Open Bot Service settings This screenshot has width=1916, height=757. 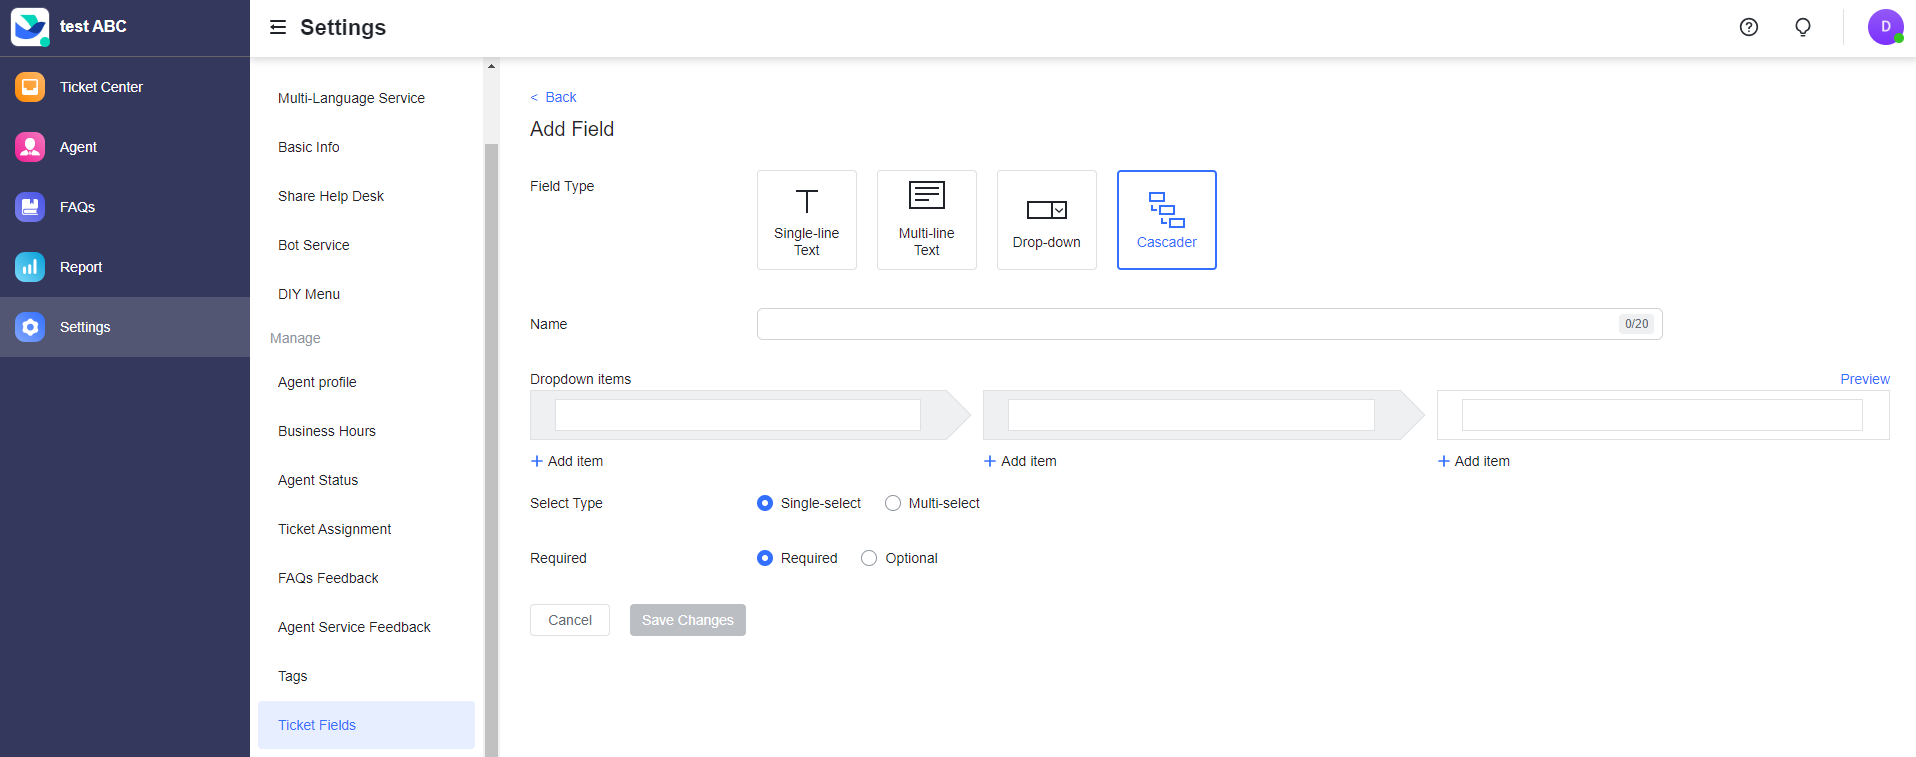coord(314,245)
